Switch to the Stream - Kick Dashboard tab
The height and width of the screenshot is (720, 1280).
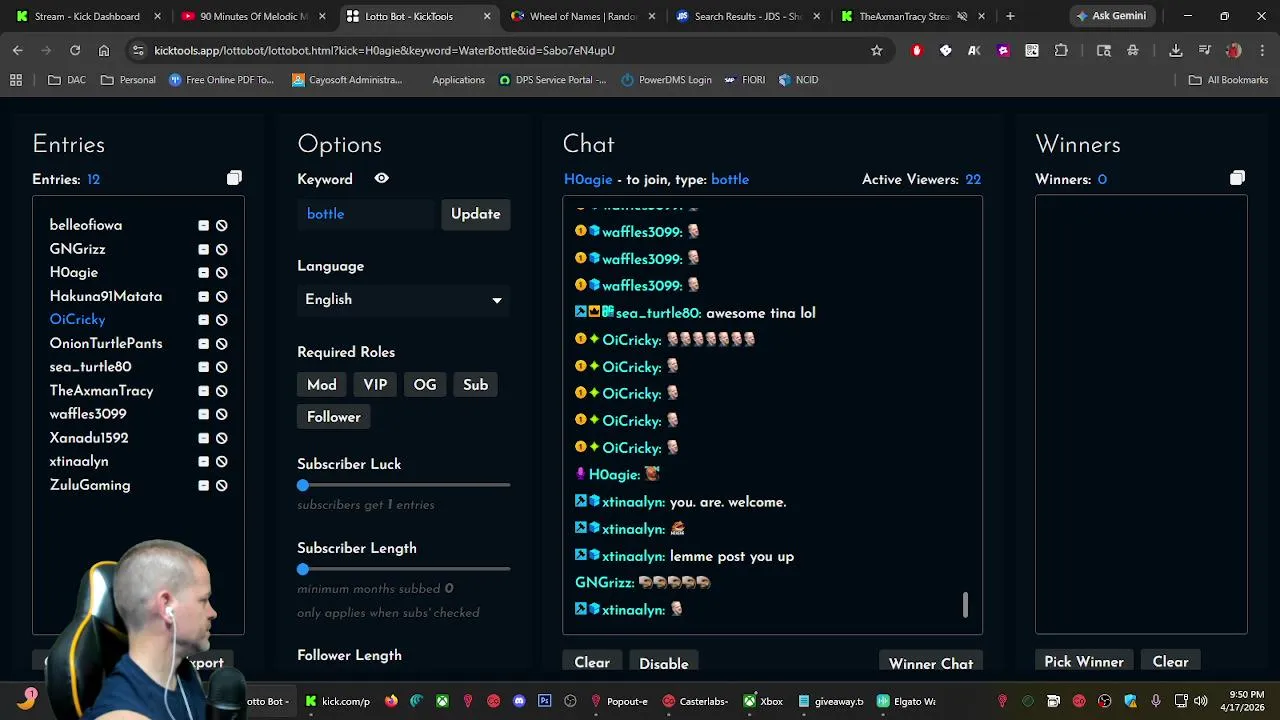click(x=87, y=16)
